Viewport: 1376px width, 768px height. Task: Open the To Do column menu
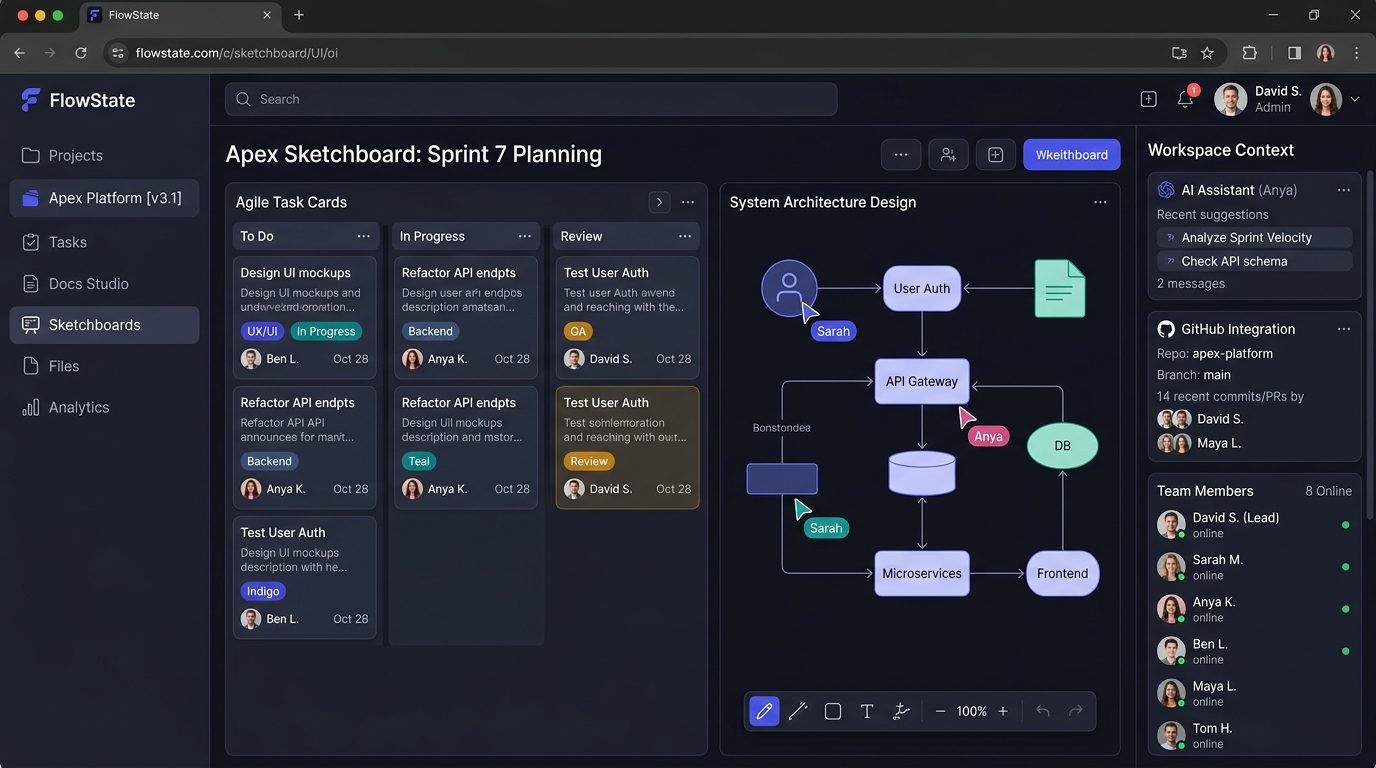(x=364, y=236)
